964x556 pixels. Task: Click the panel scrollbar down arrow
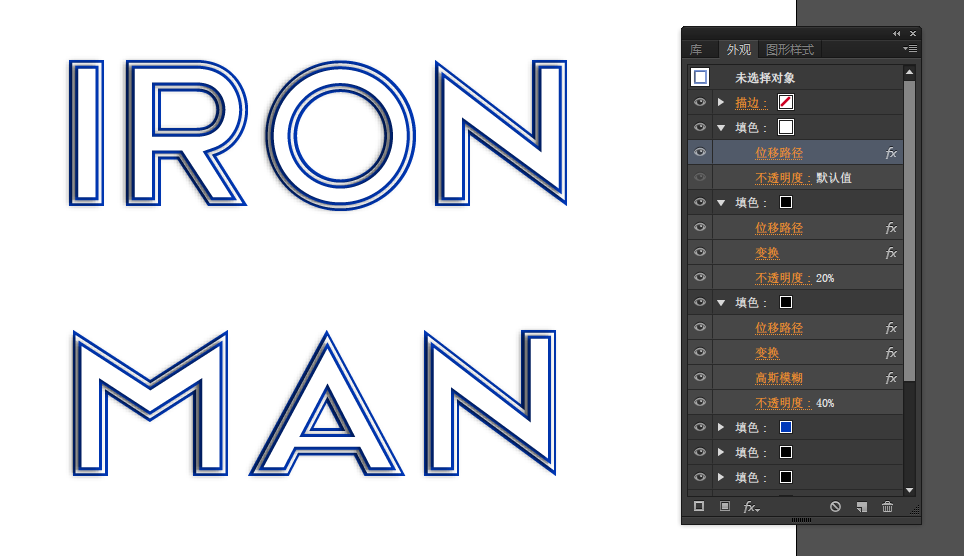(x=909, y=490)
